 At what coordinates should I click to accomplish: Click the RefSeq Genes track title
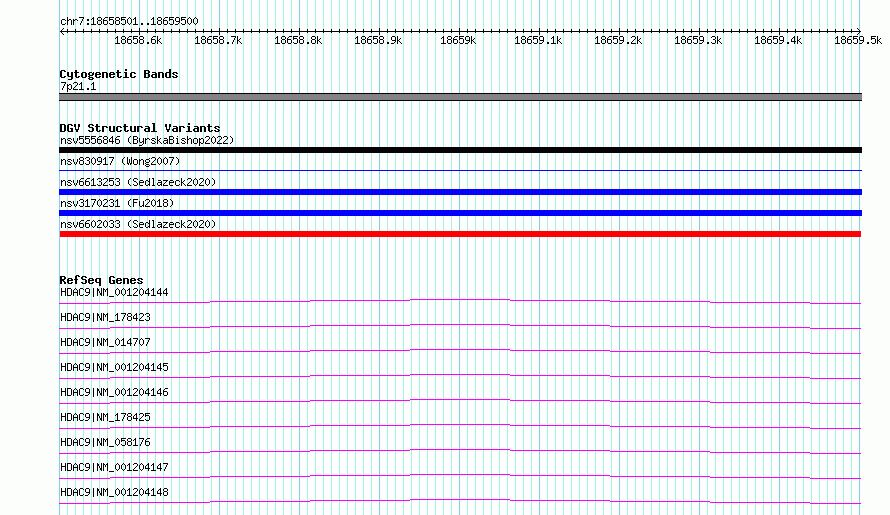click(101, 280)
